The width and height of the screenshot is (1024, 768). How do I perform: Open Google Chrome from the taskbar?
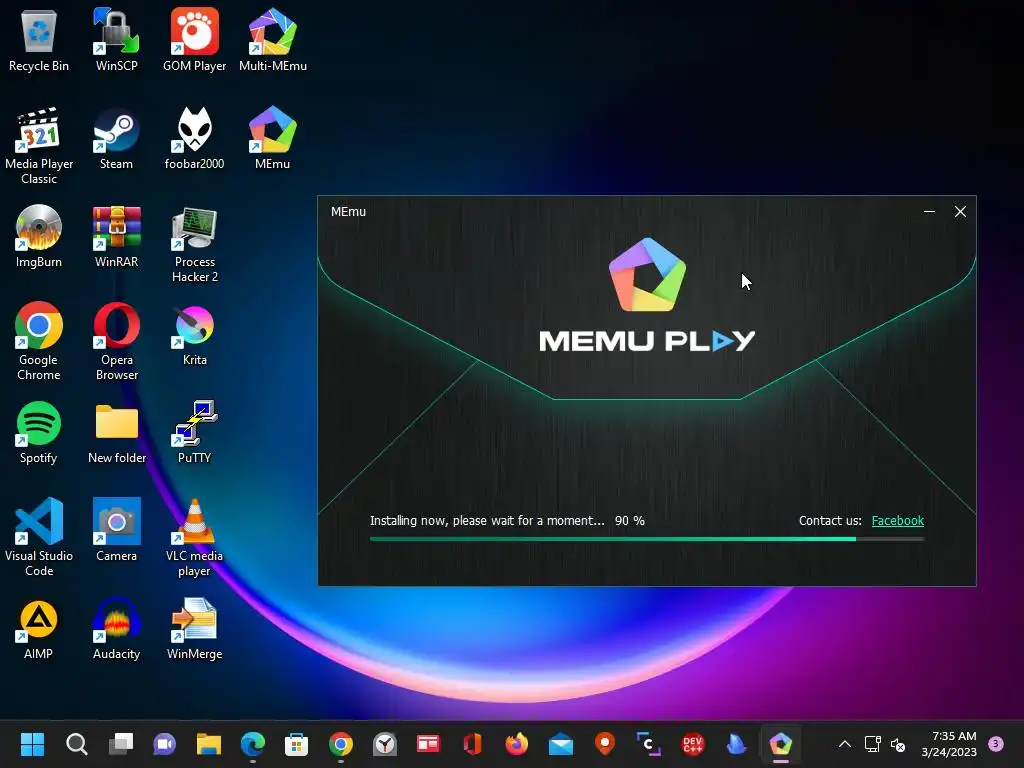[341, 744]
